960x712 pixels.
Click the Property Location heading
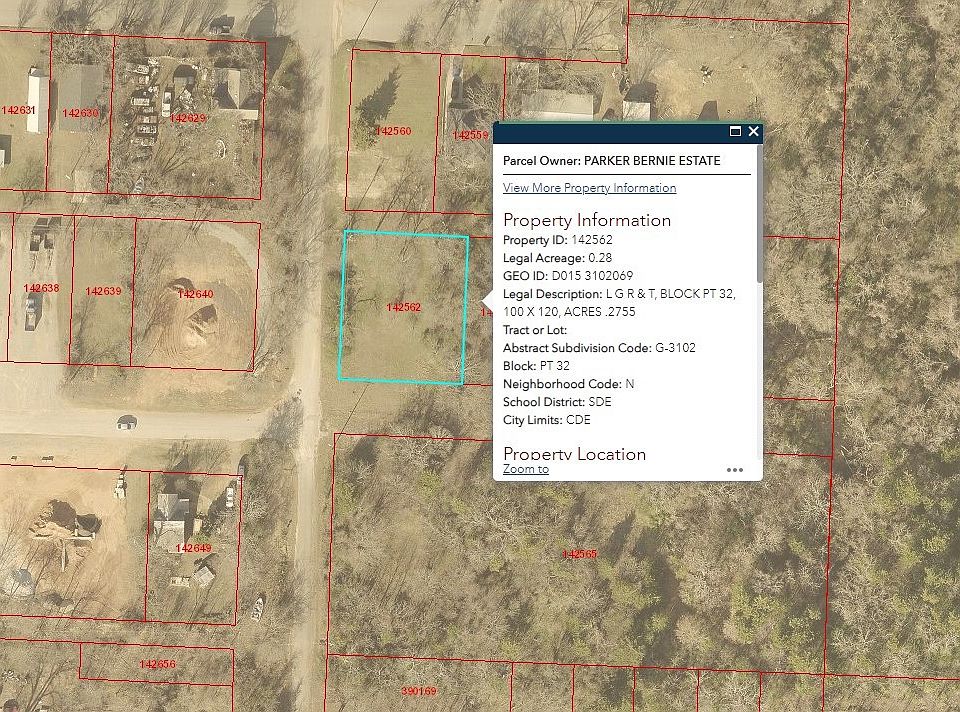(575, 454)
